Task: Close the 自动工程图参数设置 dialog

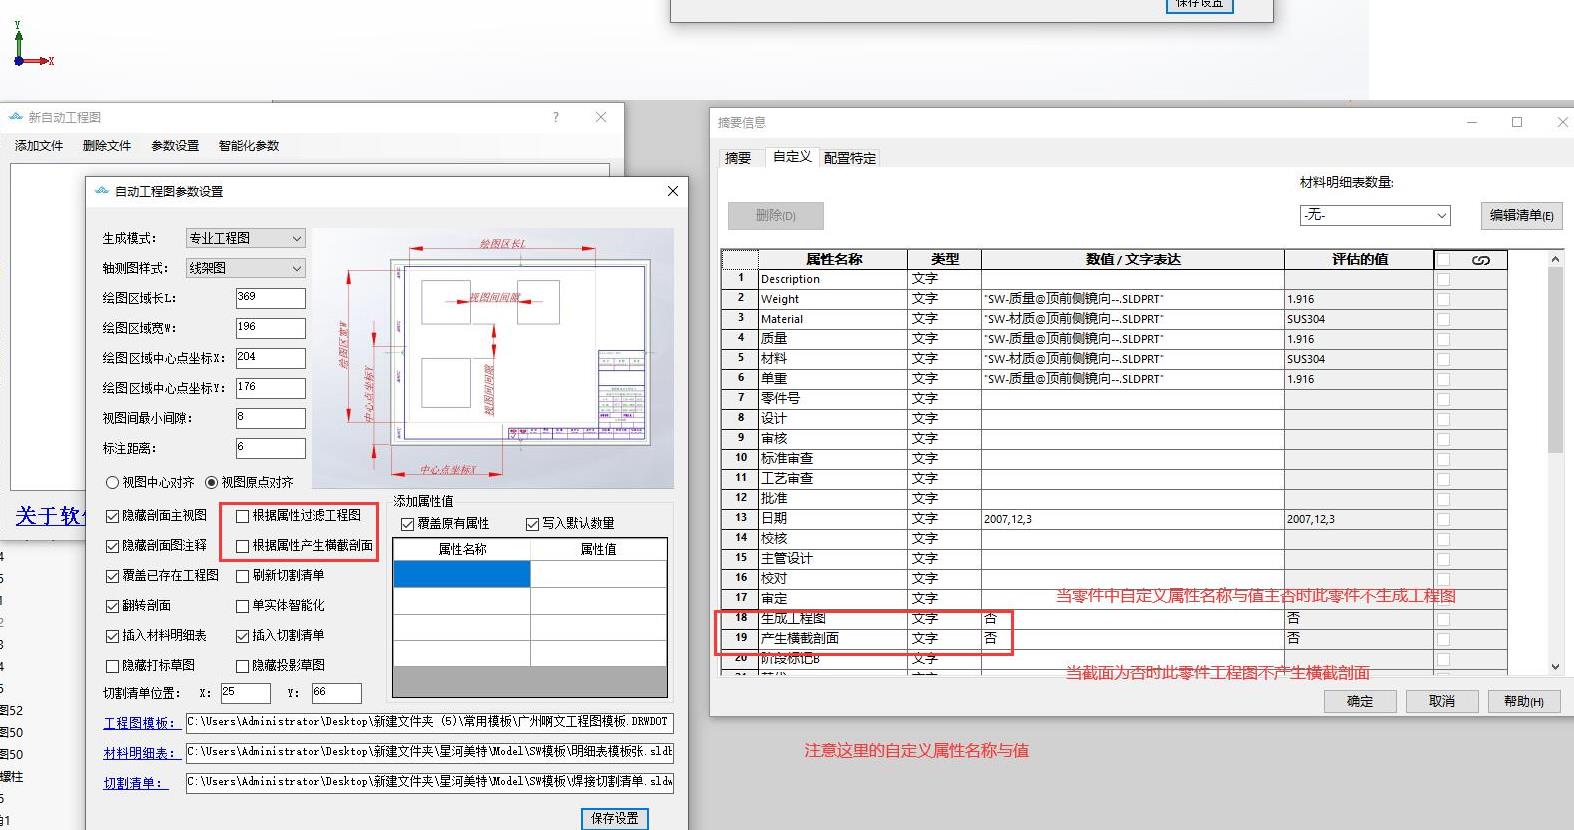Action: click(672, 191)
